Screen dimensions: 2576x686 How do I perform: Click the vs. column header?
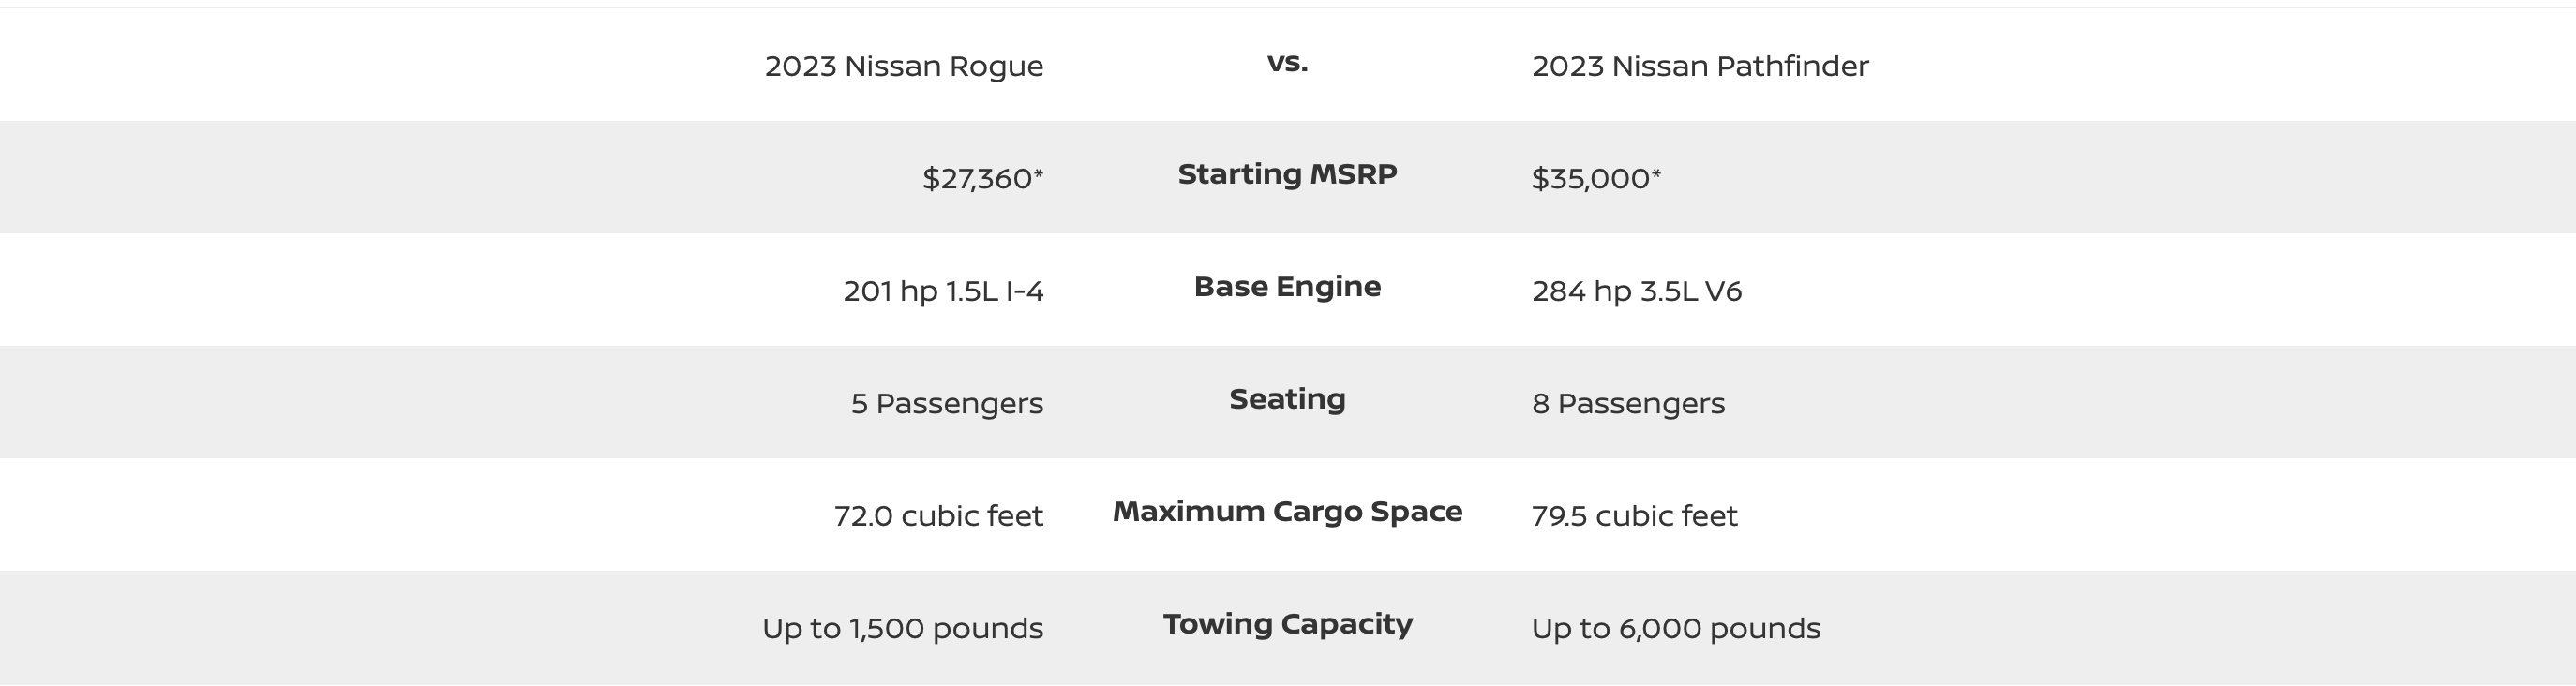(x=1287, y=63)
